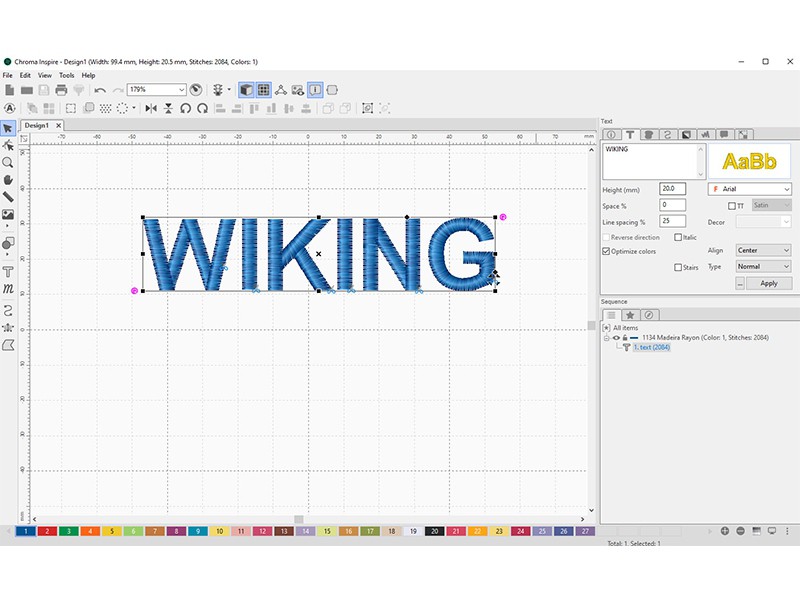Select the Pan hand tool
The height and width of the screenshot is (600, 800).
[8, 180]
